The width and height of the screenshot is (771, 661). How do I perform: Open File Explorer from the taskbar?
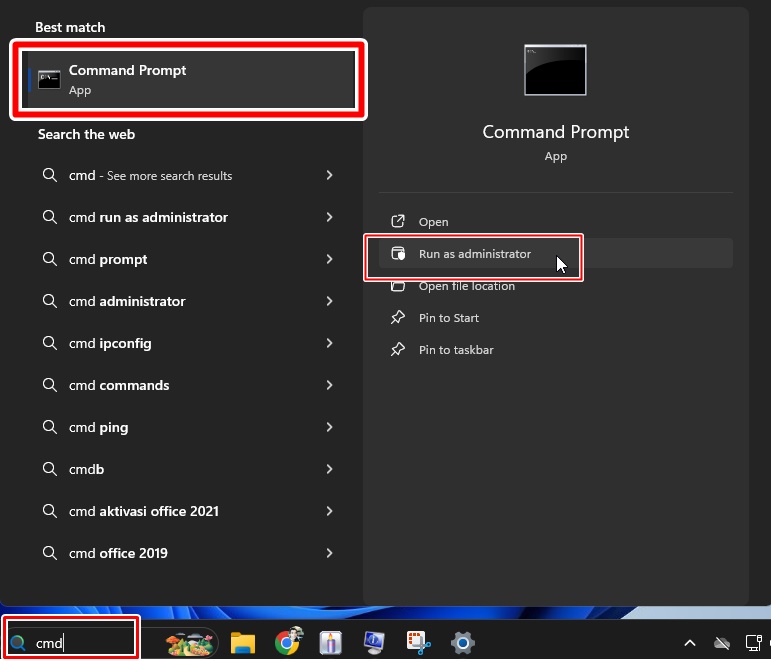[x=243, y=642]
